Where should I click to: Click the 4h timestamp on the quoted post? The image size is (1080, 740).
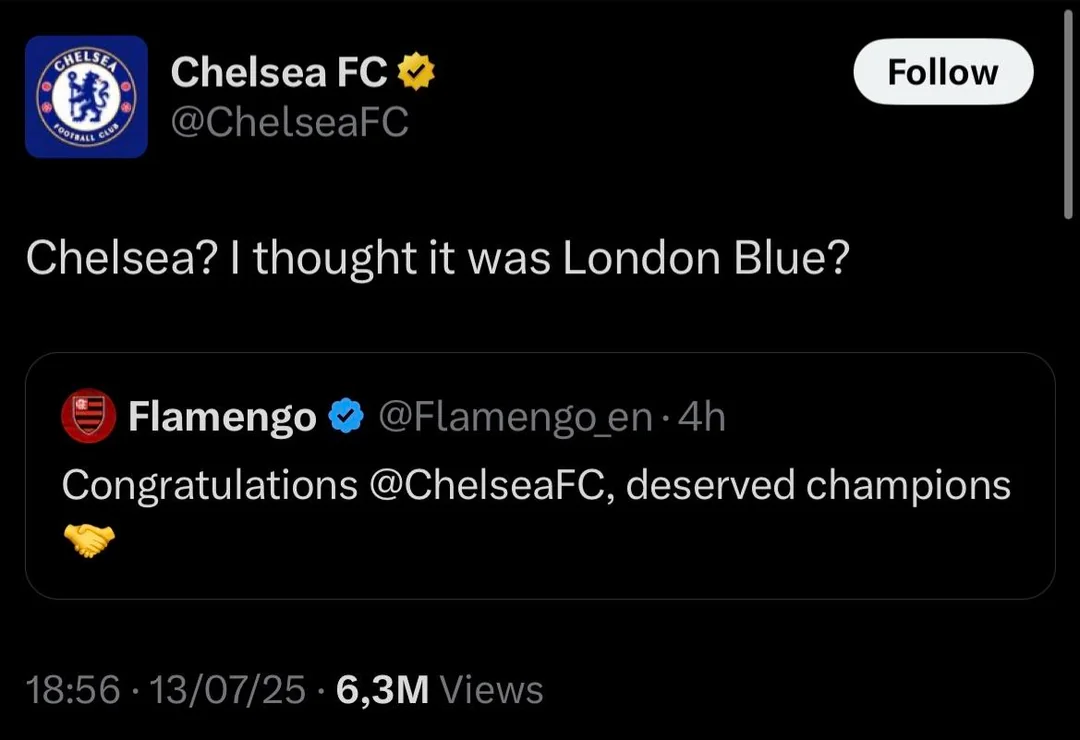pos(702,417)
